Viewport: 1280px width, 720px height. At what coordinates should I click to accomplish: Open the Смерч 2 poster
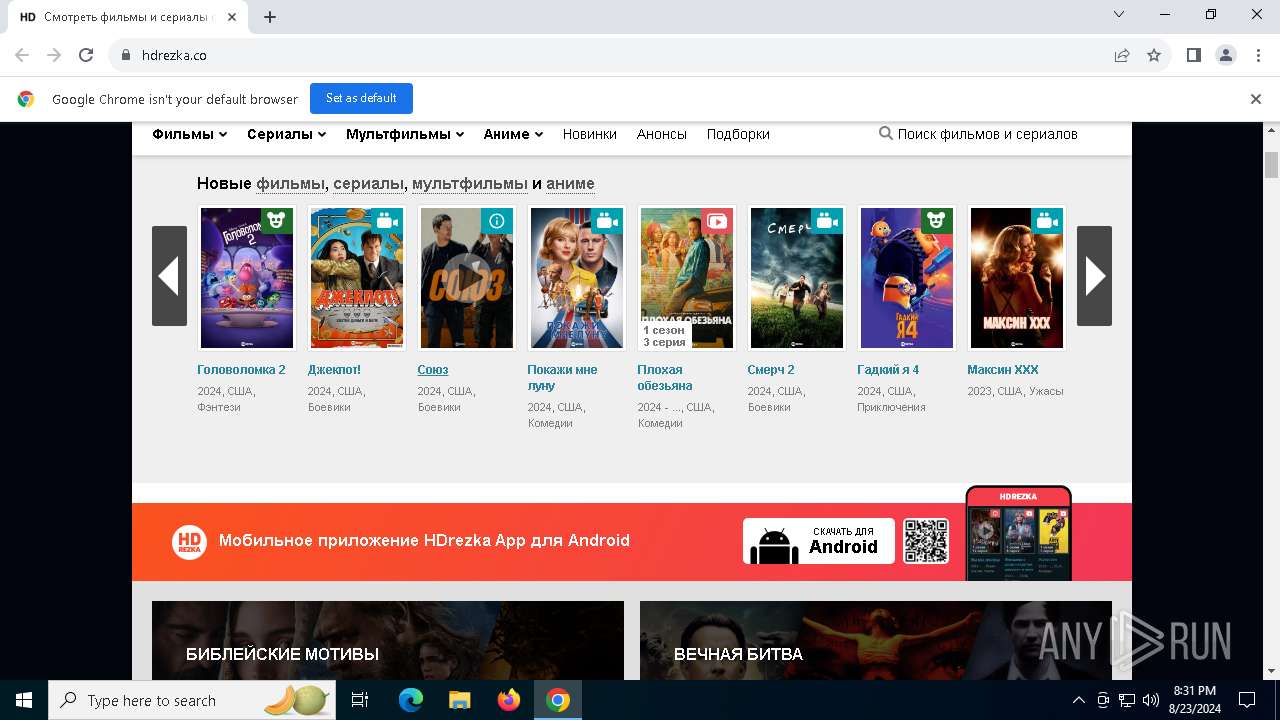point(797,278)
